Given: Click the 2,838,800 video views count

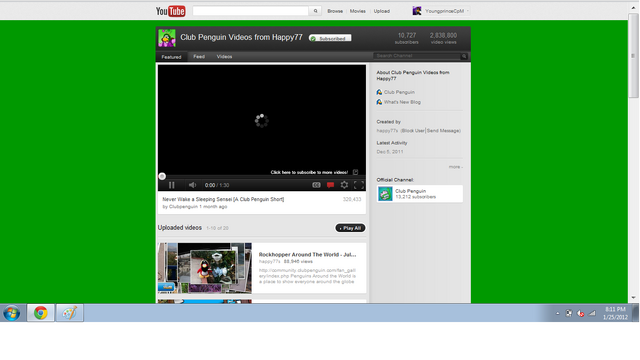Looking at the screenshot, I should pos(443,38).
